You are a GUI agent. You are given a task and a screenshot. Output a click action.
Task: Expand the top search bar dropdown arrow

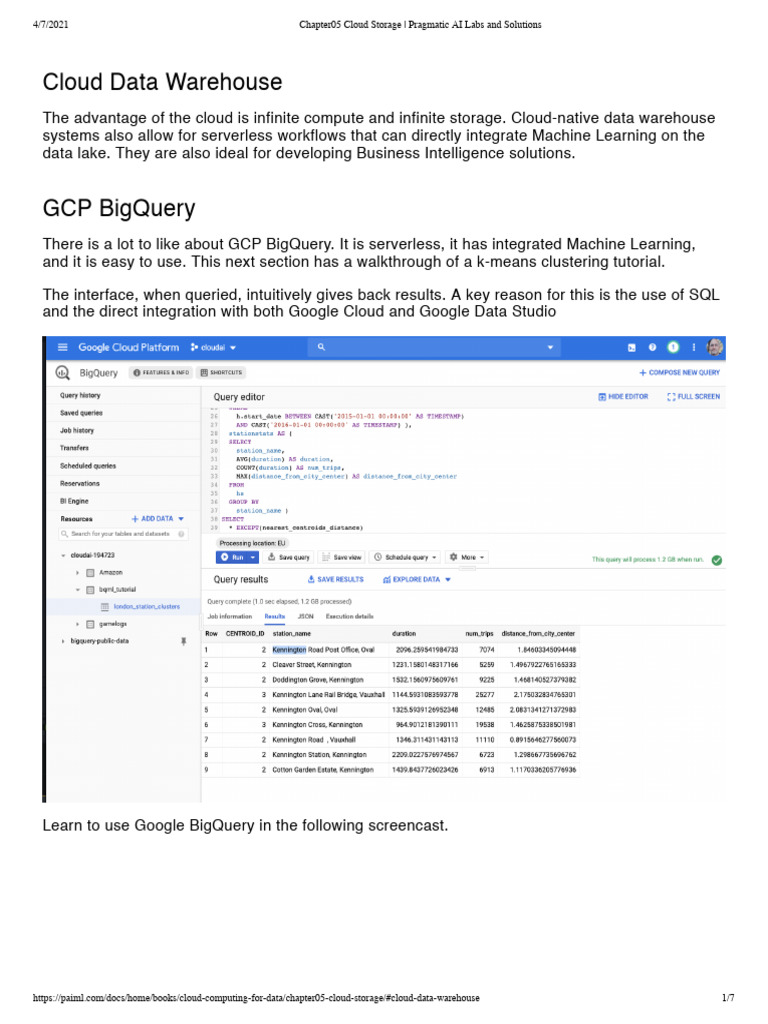550,347
